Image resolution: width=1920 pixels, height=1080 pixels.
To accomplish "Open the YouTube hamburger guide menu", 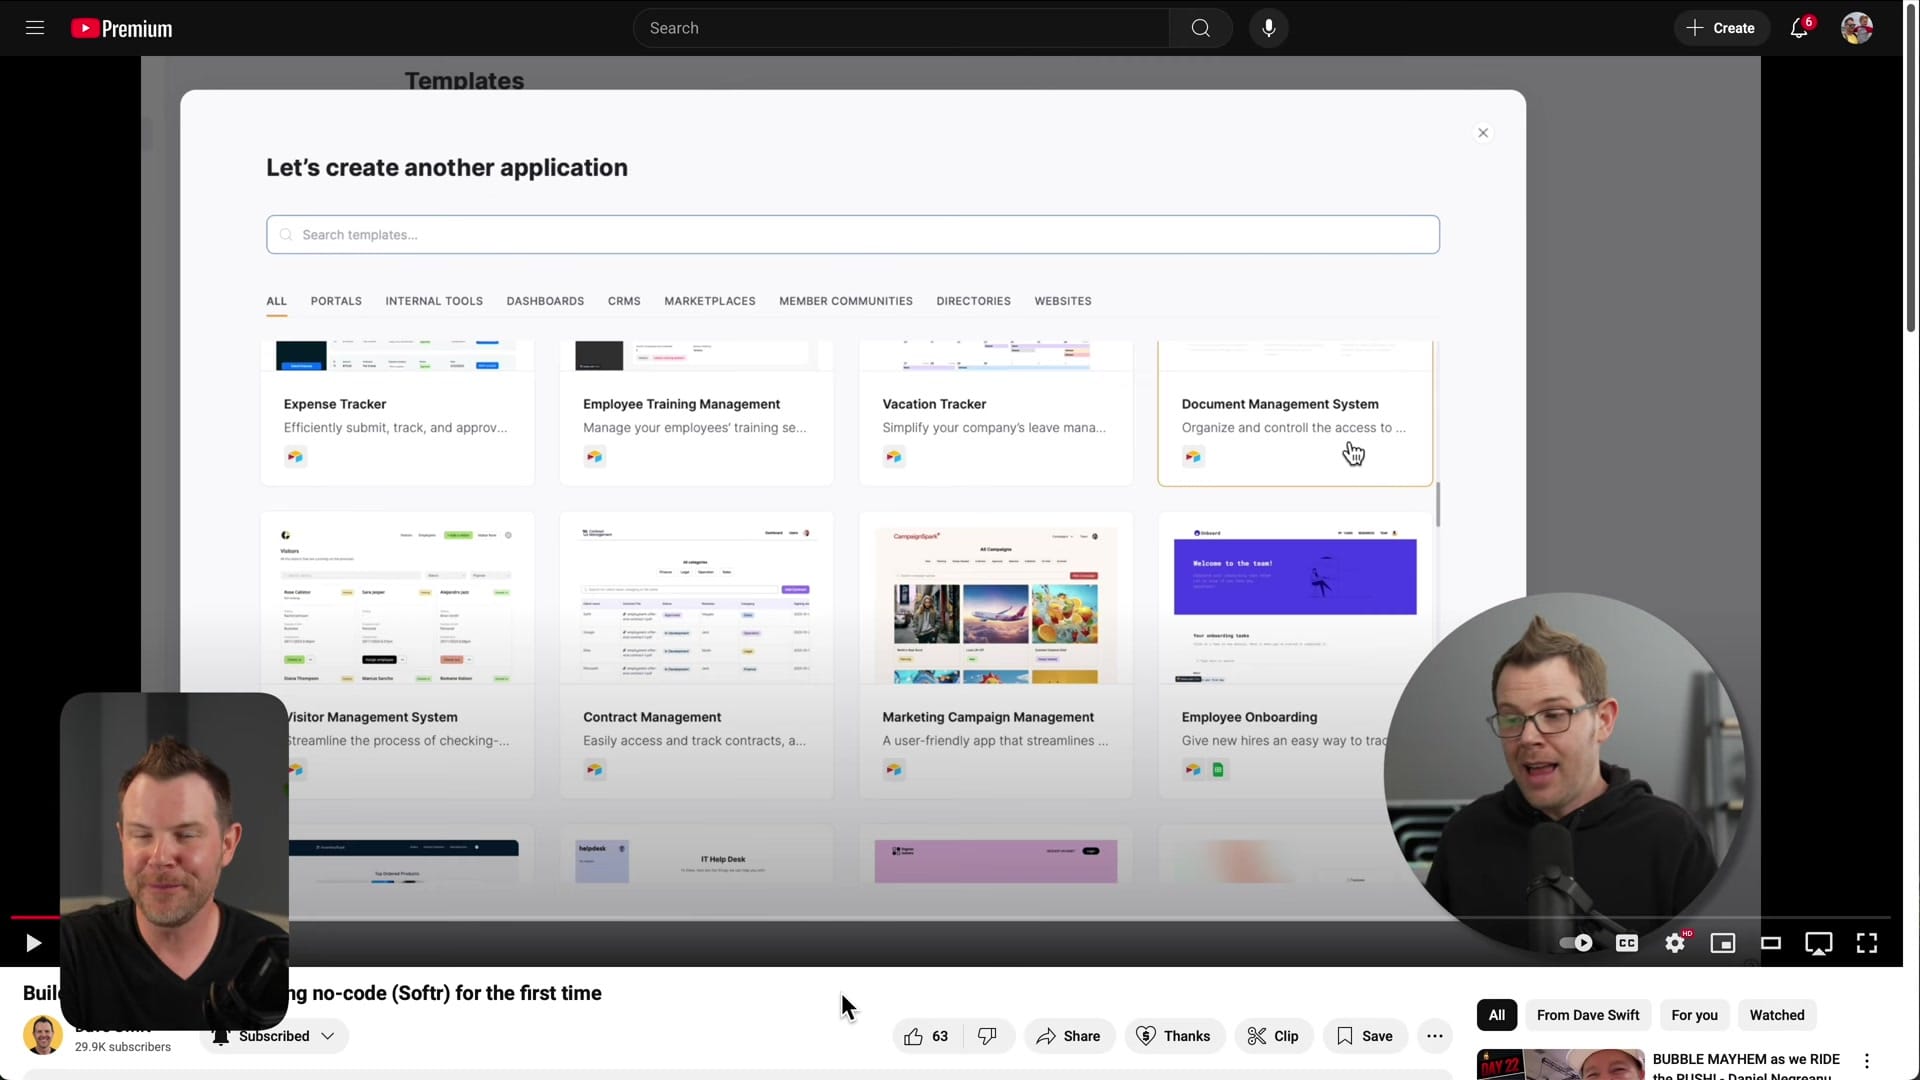I will 35,28.
